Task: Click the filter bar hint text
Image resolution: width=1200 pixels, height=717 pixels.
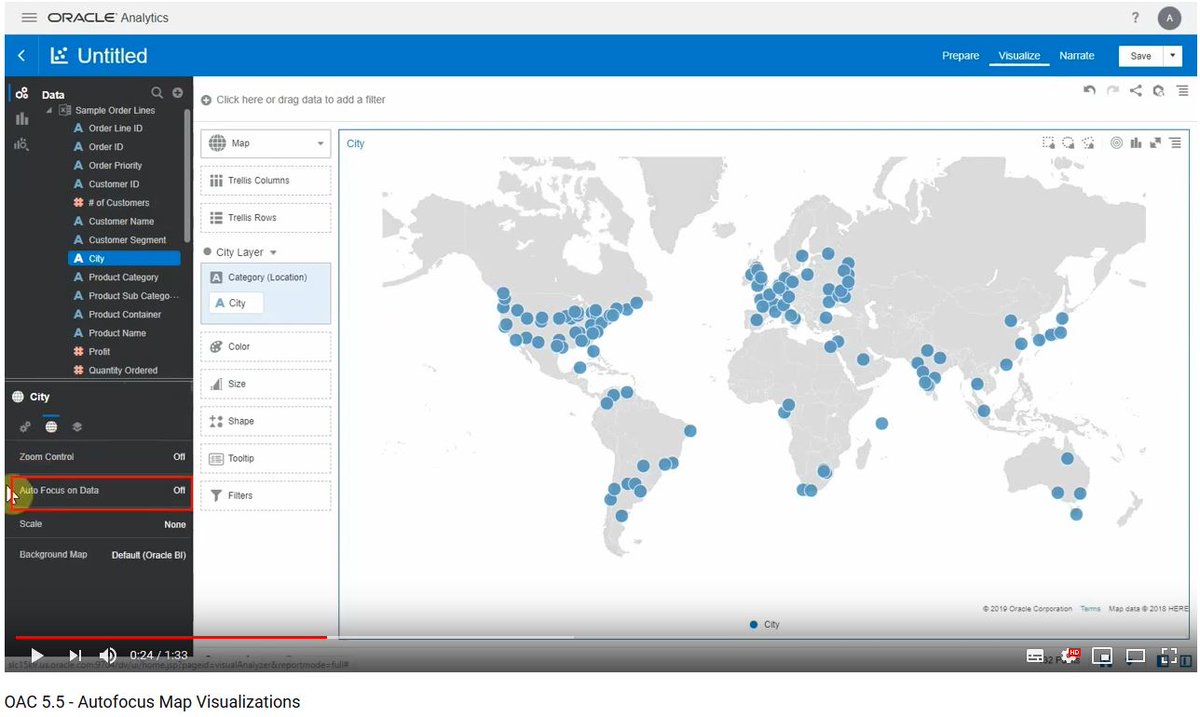Action: [x=300, y=100]
